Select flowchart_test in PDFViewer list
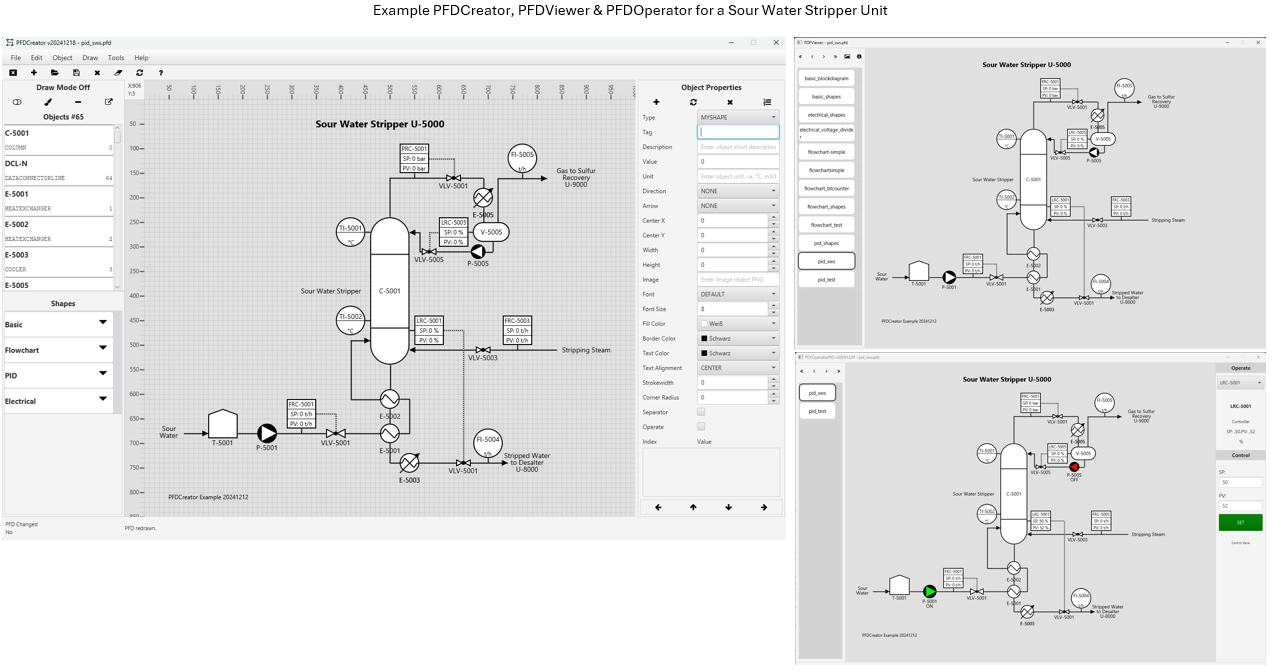The image size is (1272, 672). click(826, 225)
